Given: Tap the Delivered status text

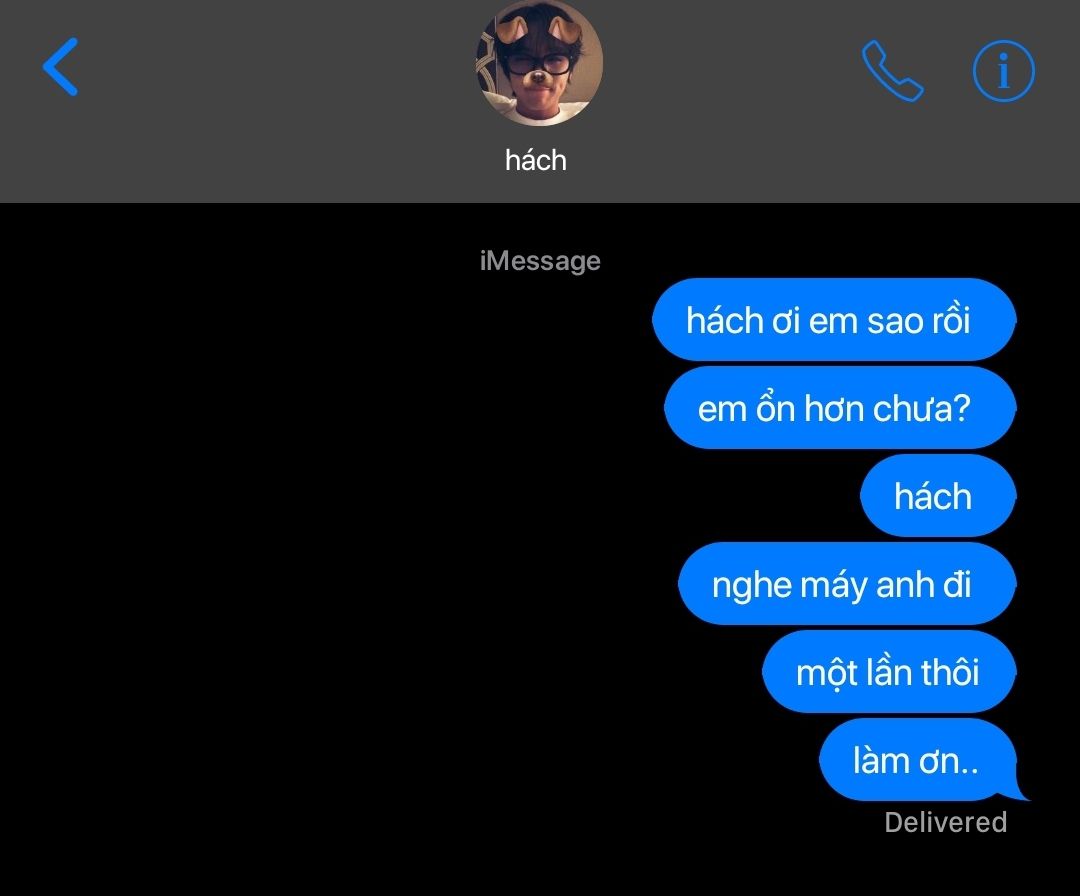Looking at the screenshot, I should click(946, 822).
